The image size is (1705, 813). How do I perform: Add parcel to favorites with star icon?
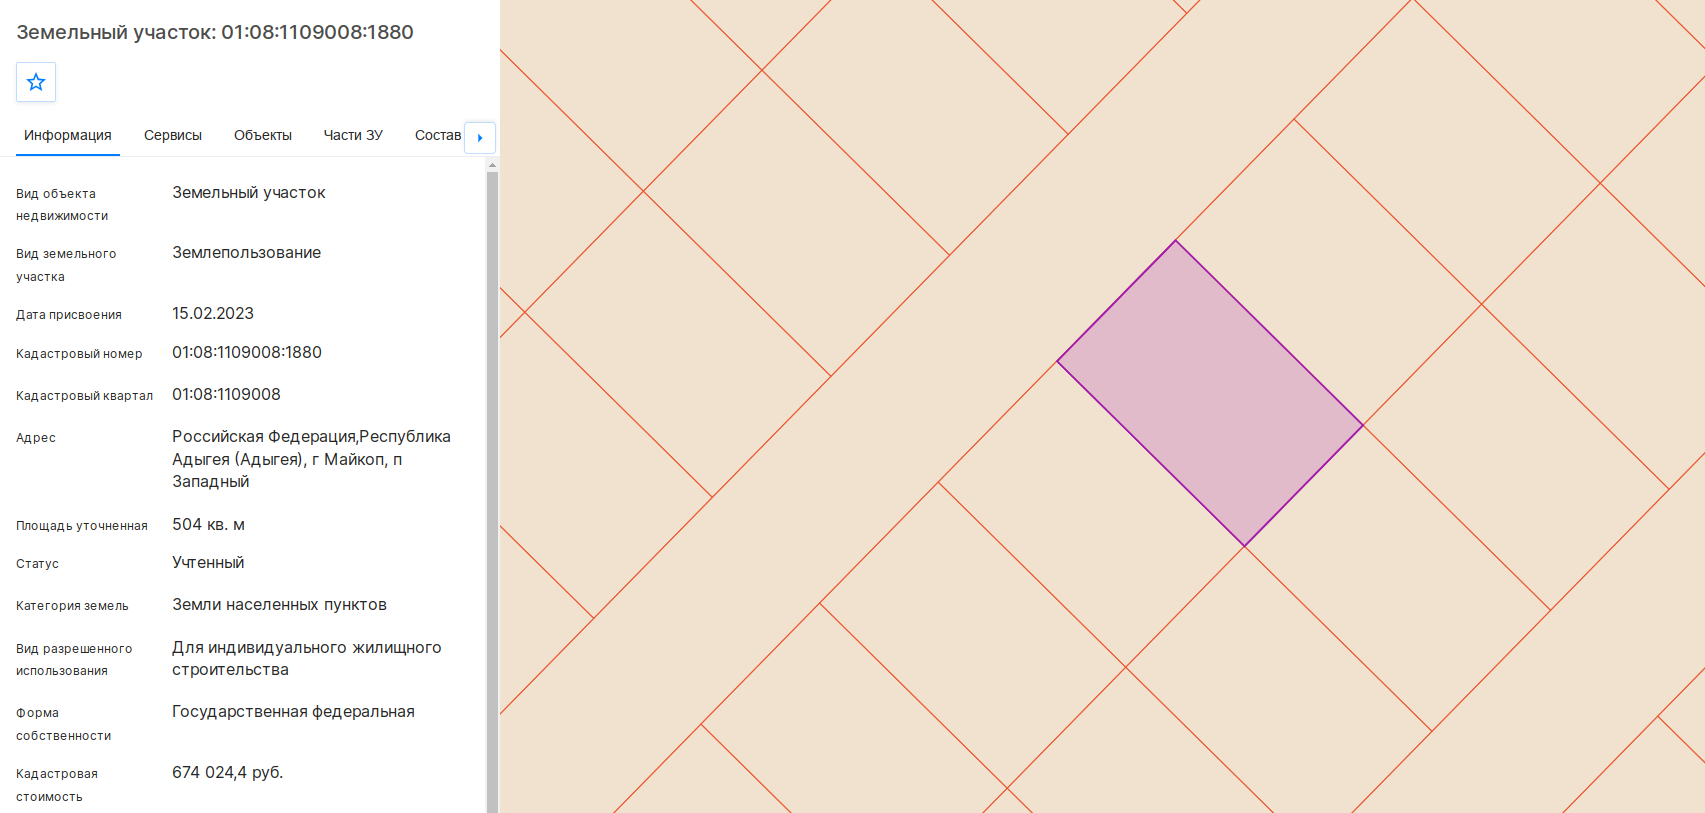coord(36,82)
